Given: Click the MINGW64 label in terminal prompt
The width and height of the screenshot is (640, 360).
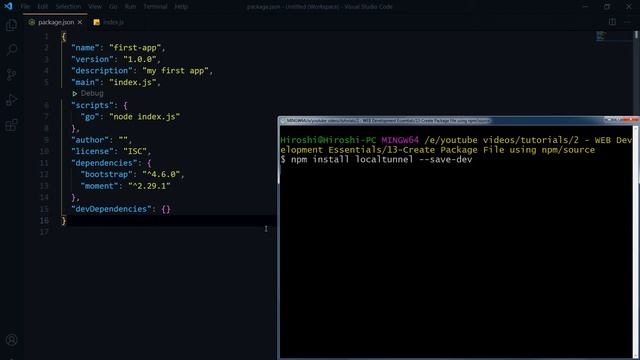Looking at the screenshot, I should (x=400, y=140).
